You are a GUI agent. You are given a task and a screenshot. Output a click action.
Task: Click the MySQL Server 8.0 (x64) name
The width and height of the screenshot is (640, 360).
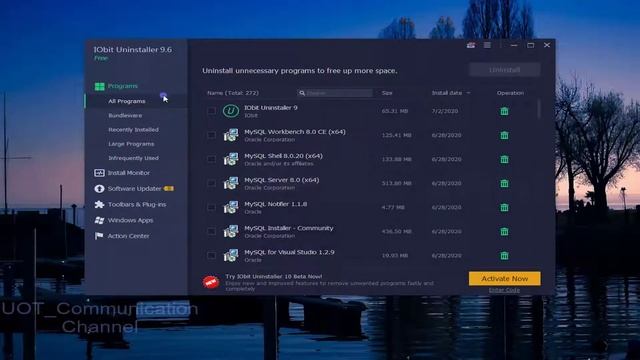282,180
